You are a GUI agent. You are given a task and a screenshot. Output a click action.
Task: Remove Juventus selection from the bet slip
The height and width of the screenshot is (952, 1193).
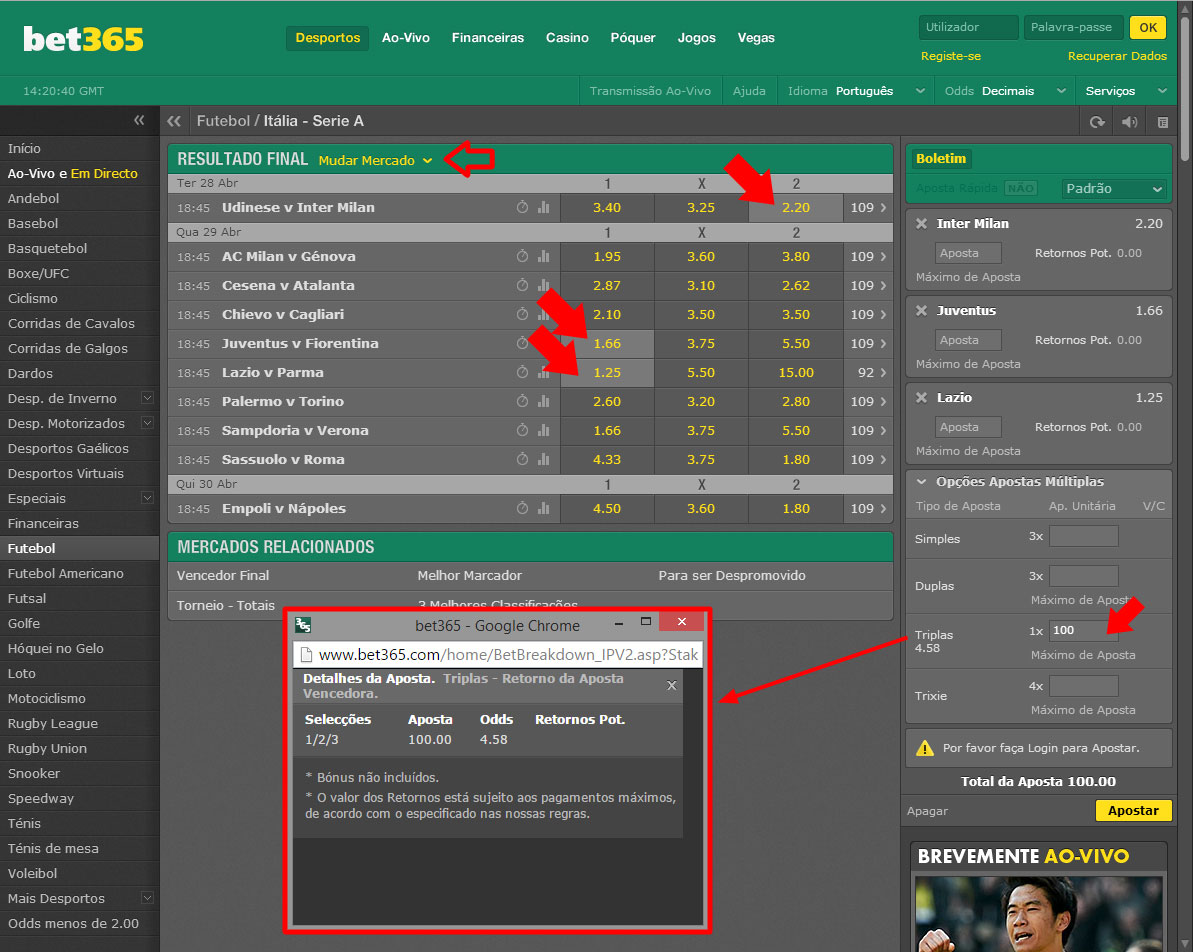pos(921,311)
